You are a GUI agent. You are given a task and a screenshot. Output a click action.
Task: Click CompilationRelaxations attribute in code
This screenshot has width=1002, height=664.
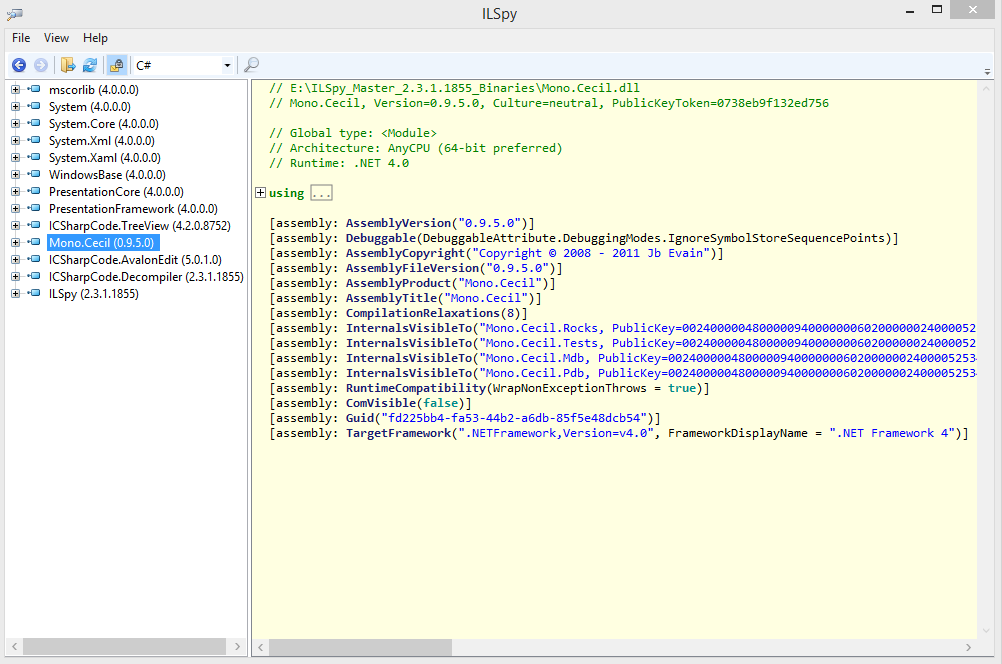422,313
